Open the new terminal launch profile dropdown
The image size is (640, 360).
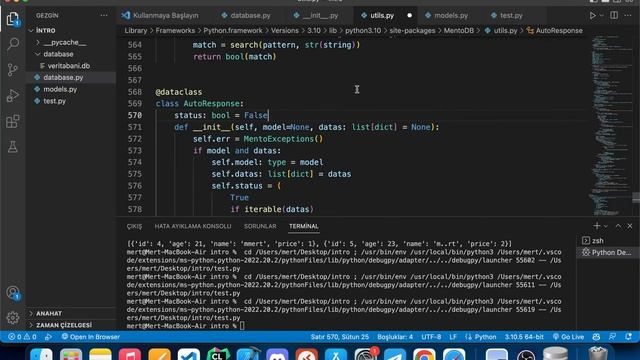pos(605,226)
